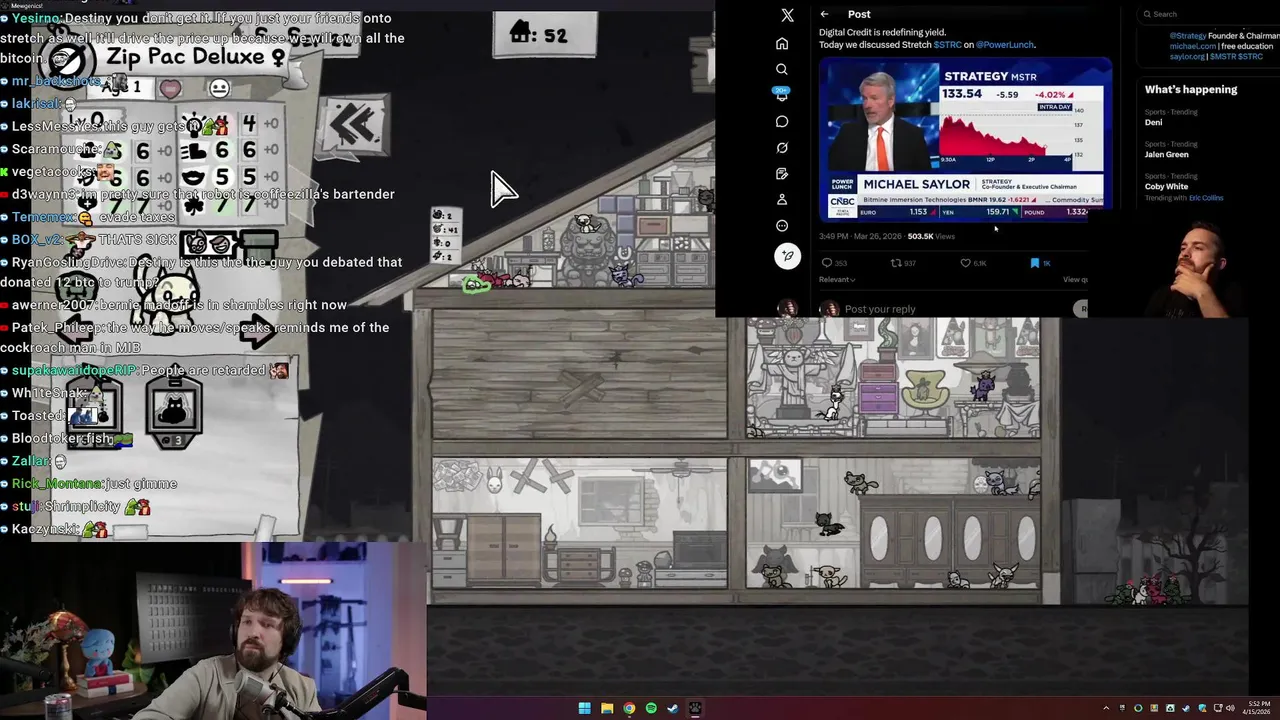
Task: Toggle the bookmark with 1K saves
Action: click(x=1040, y=263)
